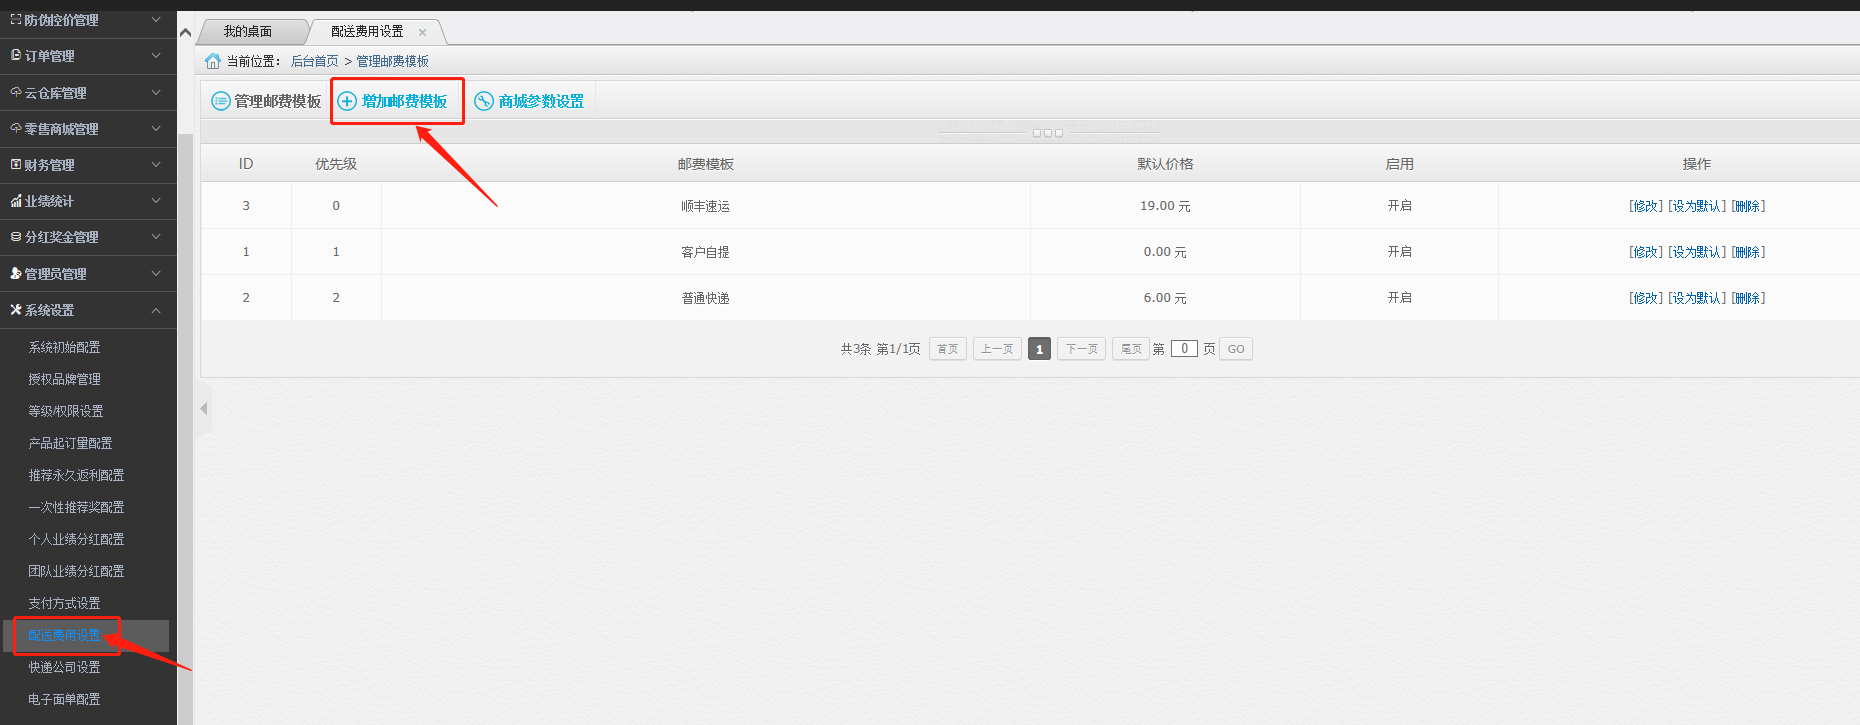Collapse the sidebar with the left arrow handle
1860x725 pixels.
point(204,408)
